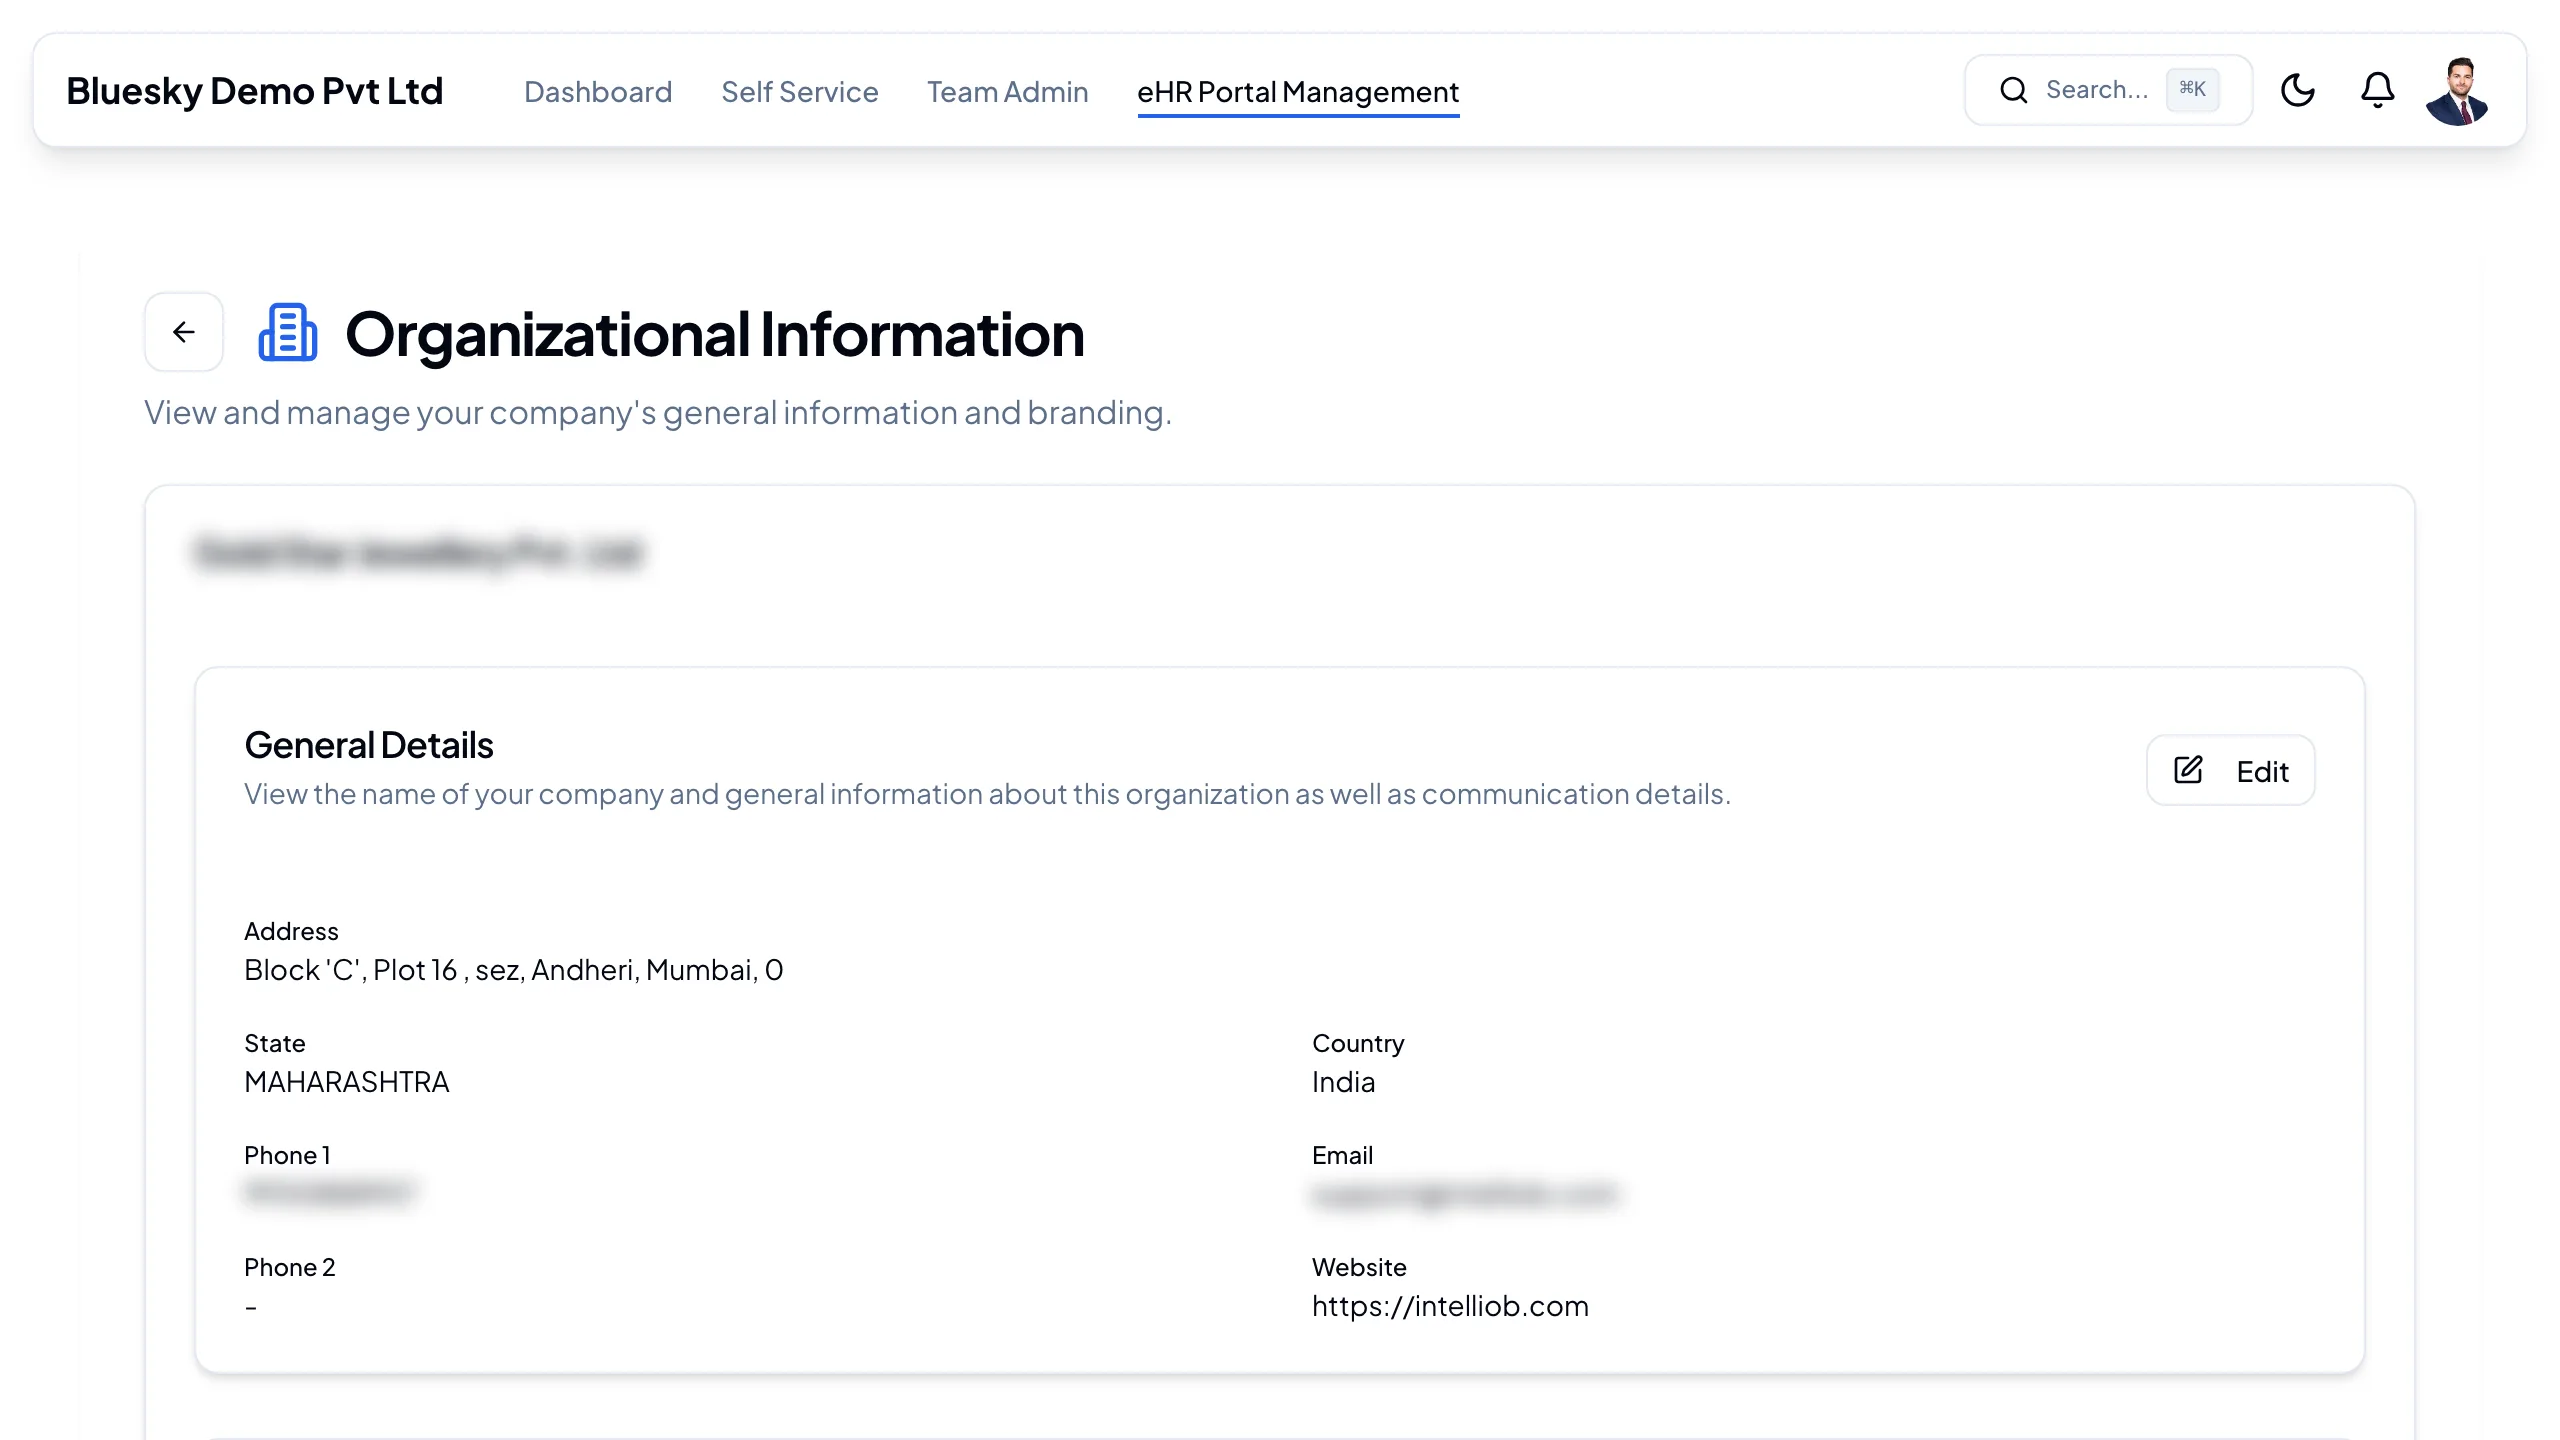Open the user profile avatar
The image size is (2560, 1440).
coord(2457,91)
